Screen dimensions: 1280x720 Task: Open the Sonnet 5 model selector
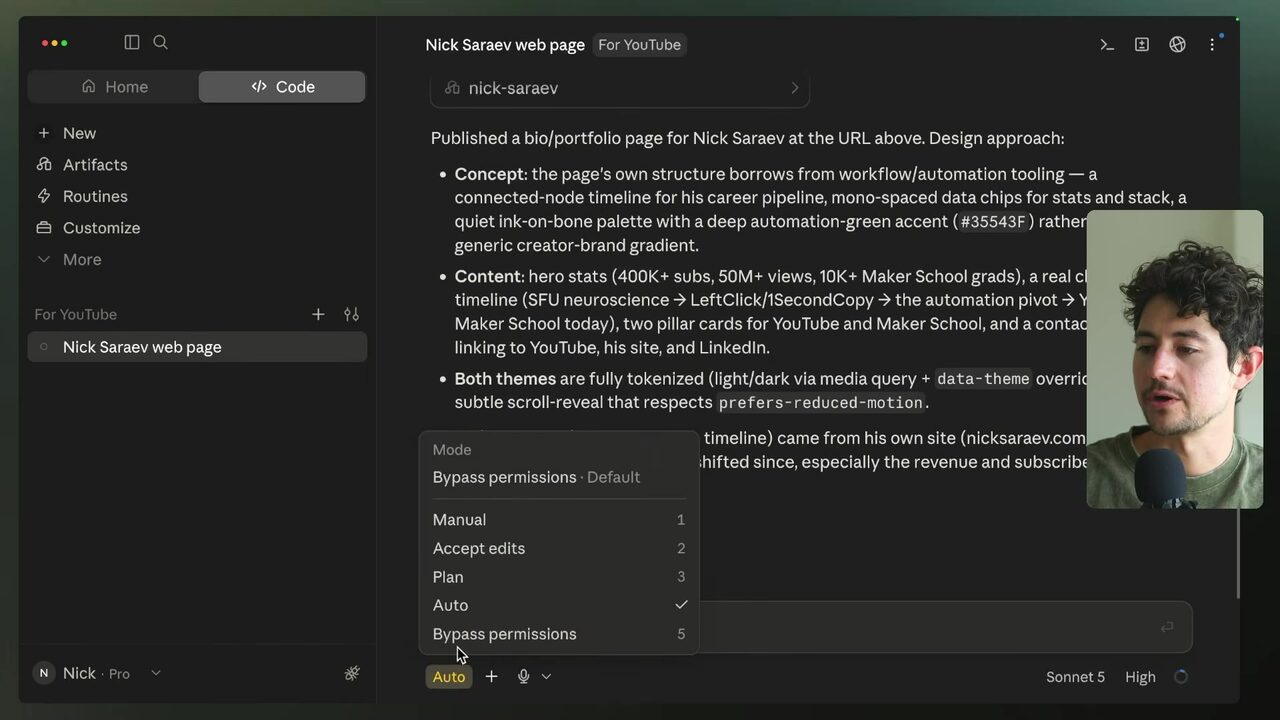click(x=1075, y=677)
